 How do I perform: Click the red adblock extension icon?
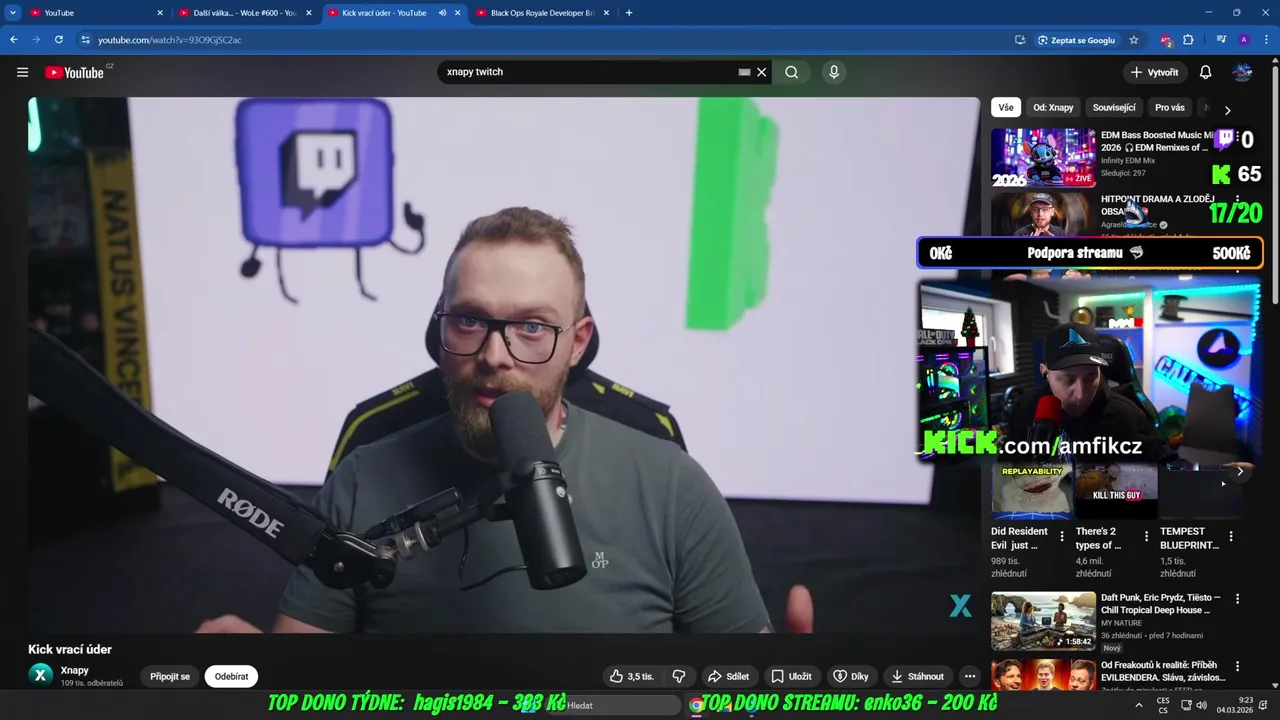1166,40
